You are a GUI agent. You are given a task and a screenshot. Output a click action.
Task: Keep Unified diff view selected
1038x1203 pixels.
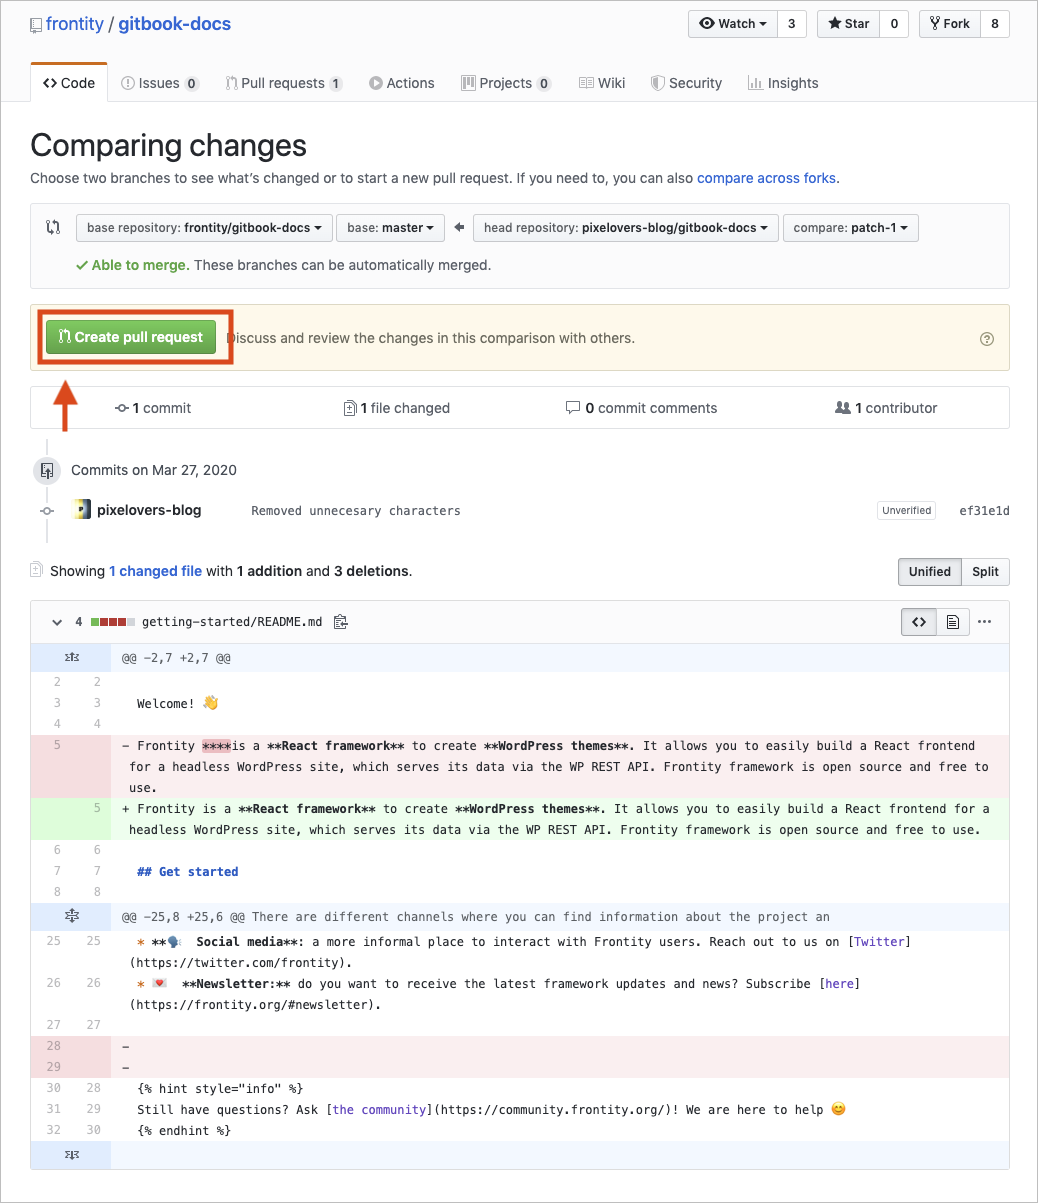click(929, 571)
